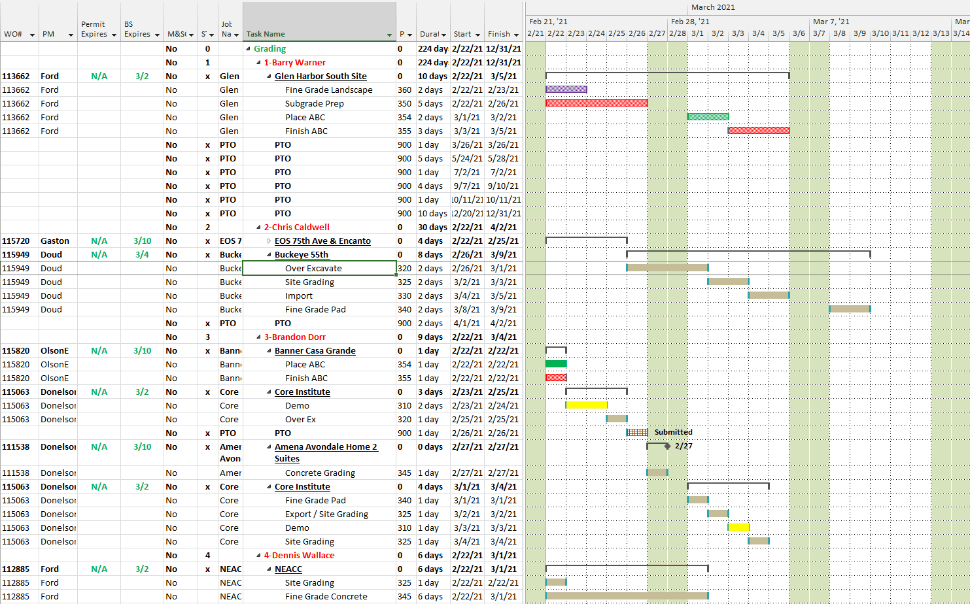Select the long Fine Grade Concrete Gantt bar
The image size is (970, 604).
tap(627, 596)
